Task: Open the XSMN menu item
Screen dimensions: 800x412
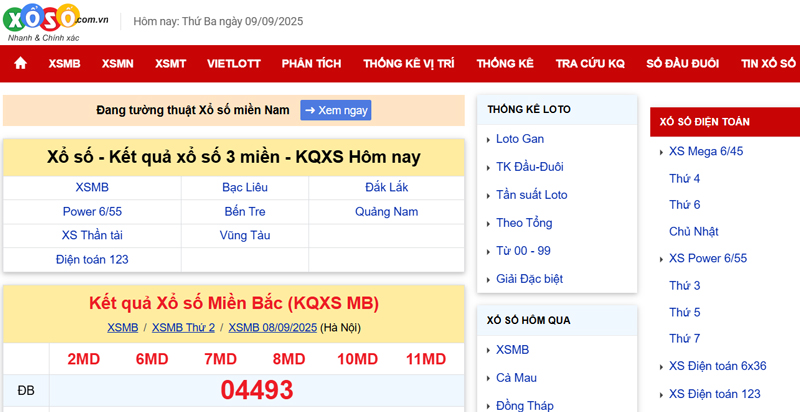Action: [117, 64]
